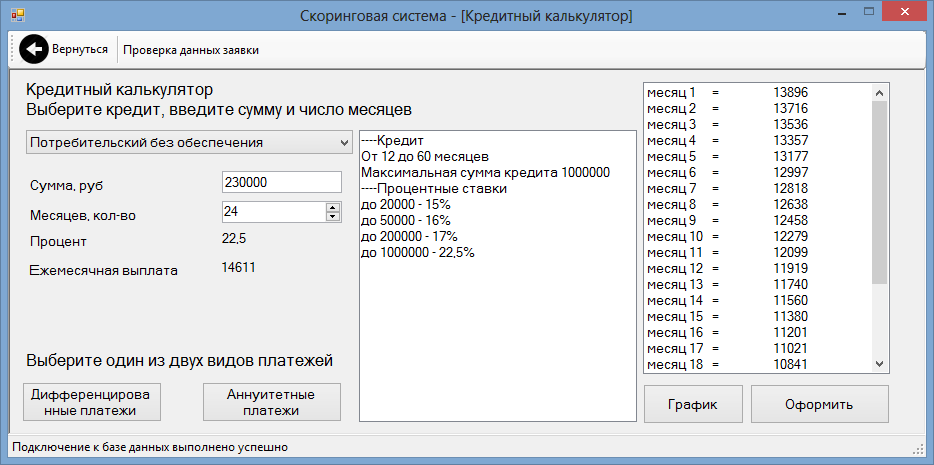Click the toolbar grip handle
Viewport: 934px width, 465px height.
(13, 50)
